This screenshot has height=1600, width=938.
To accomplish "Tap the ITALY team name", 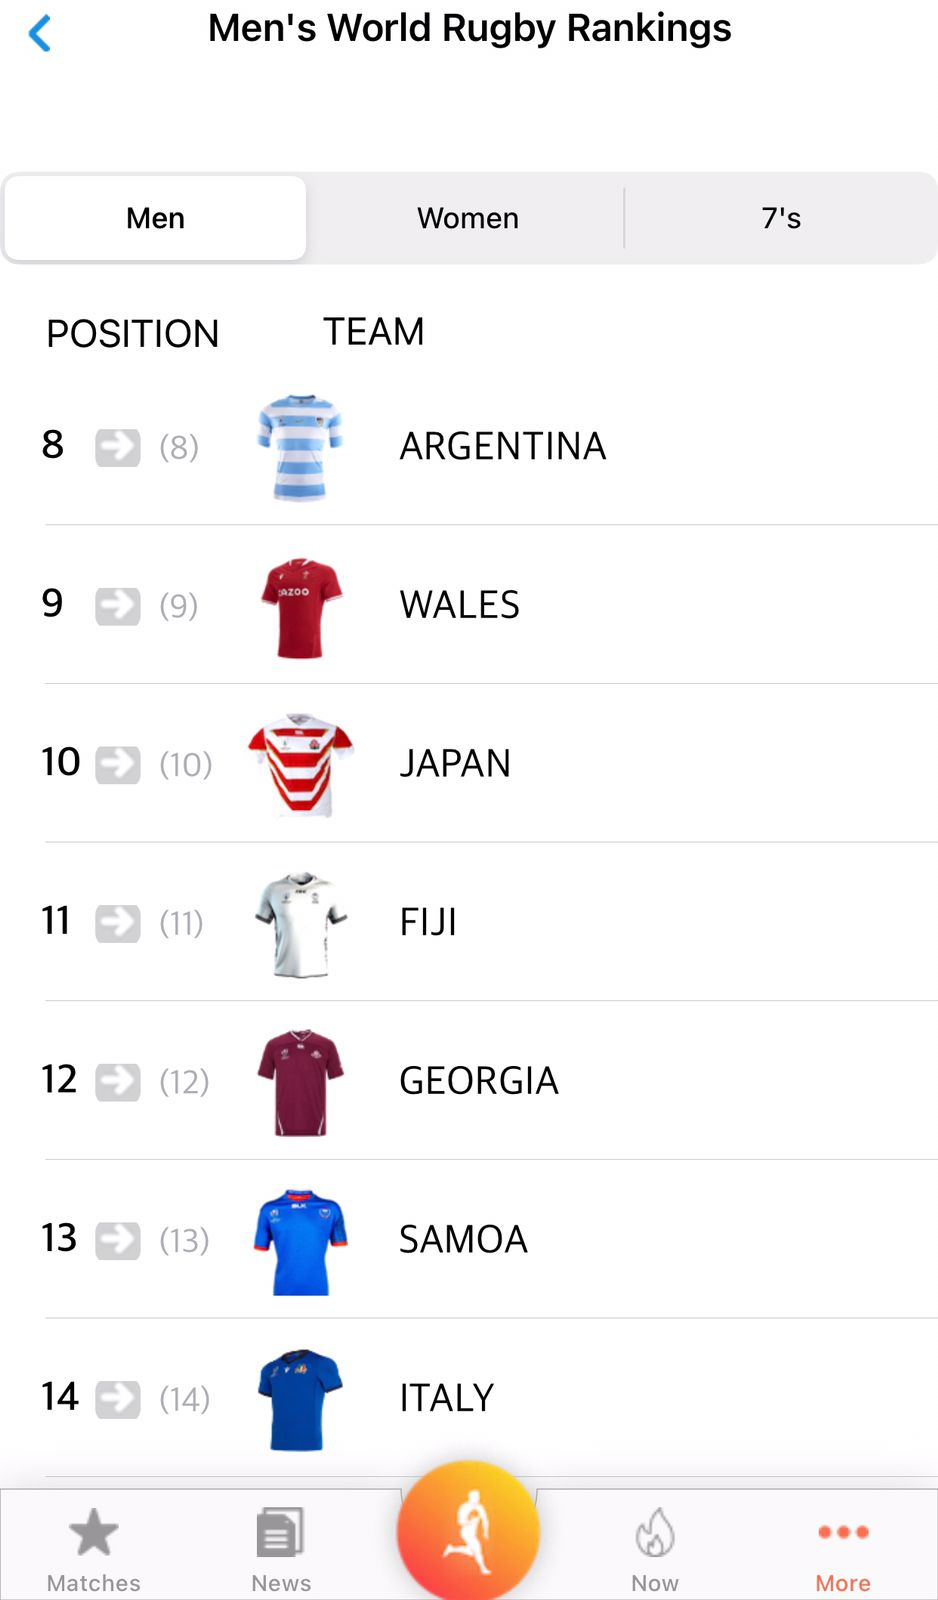I will coord(446,1398).
